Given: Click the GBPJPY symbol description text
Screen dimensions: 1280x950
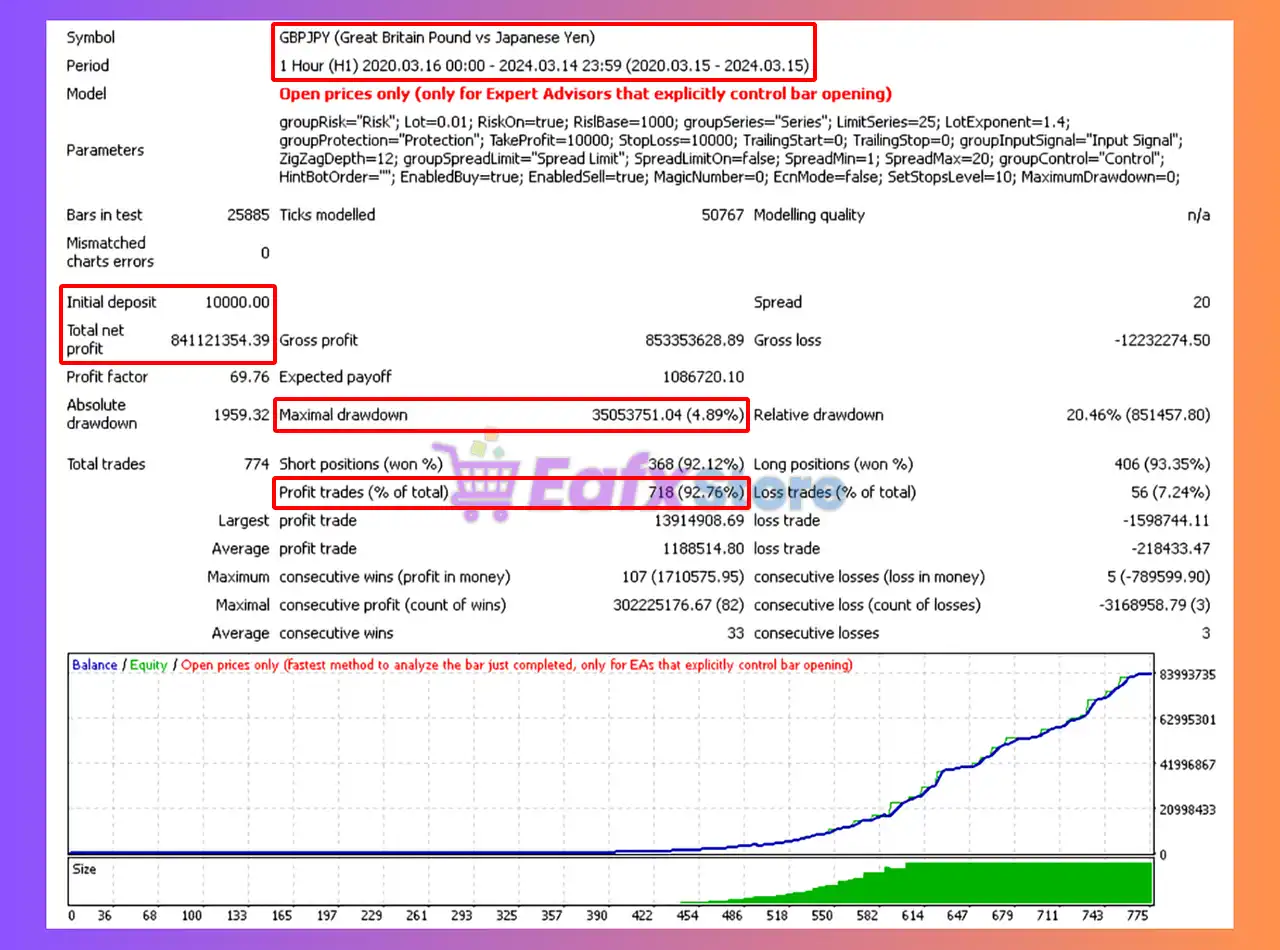Looking at the screenshot, I should pos(437,38).
